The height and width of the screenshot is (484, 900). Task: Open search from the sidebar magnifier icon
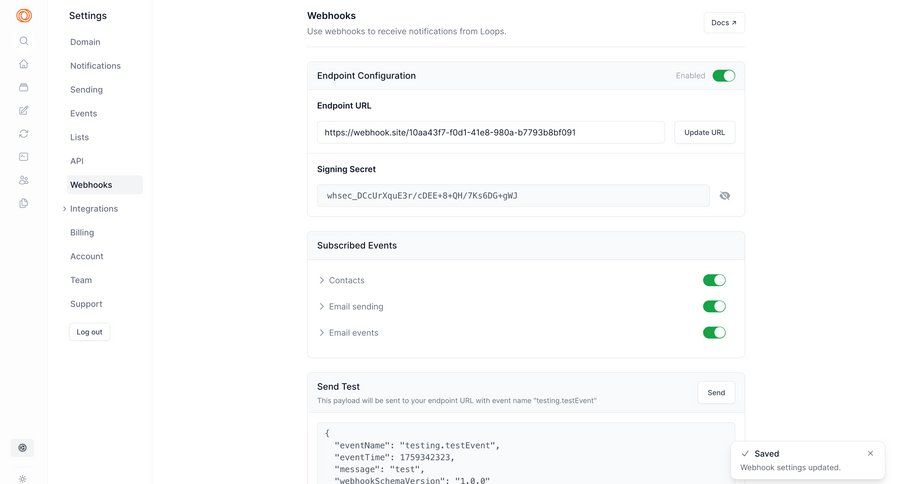point(24,41)
